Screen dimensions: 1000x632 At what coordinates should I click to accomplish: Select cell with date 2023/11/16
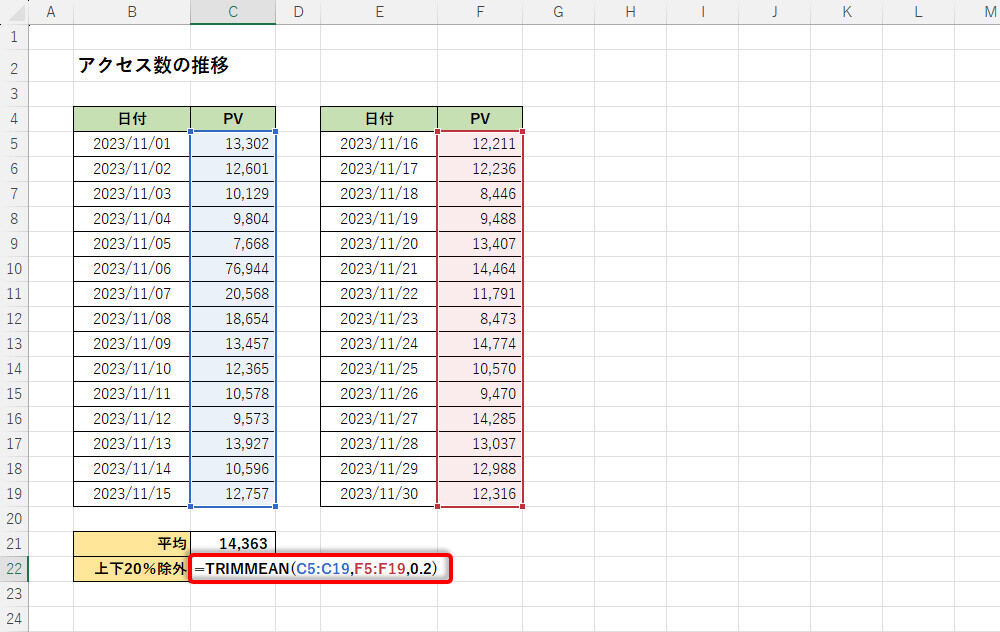[379, 143]
